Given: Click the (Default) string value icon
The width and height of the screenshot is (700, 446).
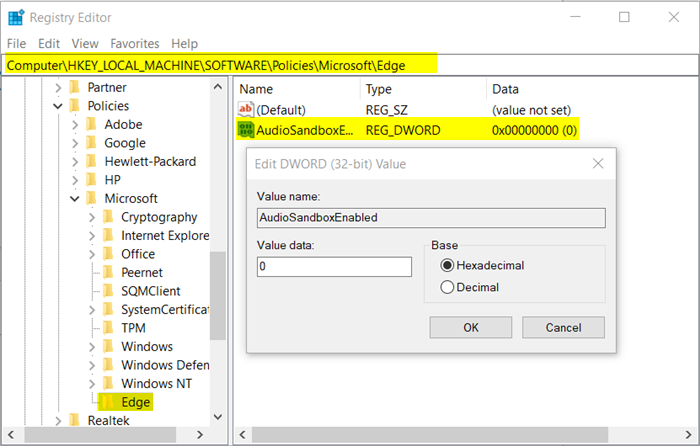Looking at the screenshot, I should pyautogui.click(x=246, y=109).
